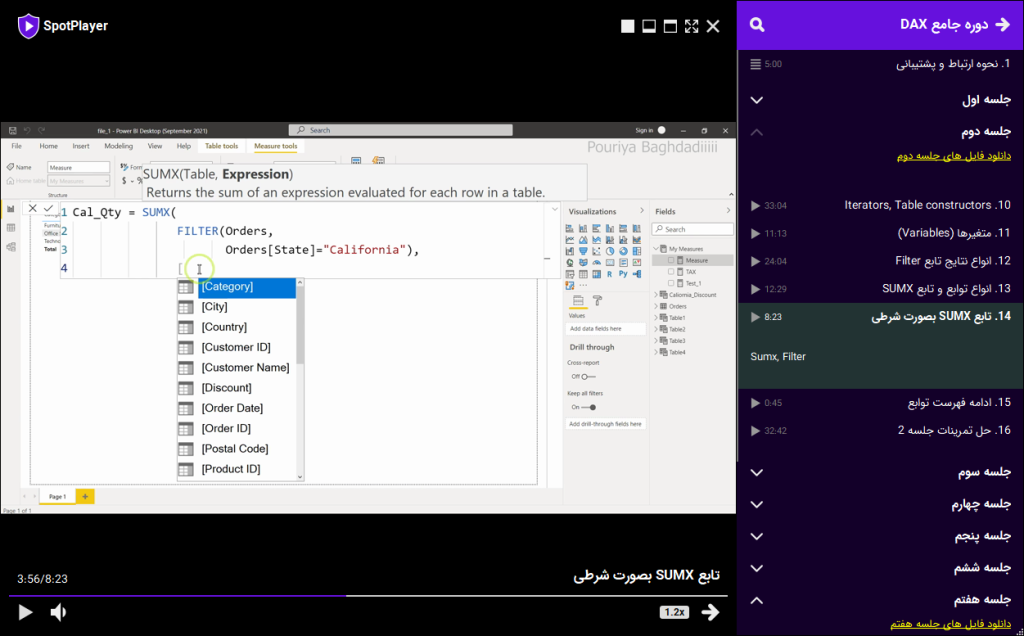Enter fullscreen with the expand arrows icon
This screenshot has width=1024, height=636.
[692, 26]
